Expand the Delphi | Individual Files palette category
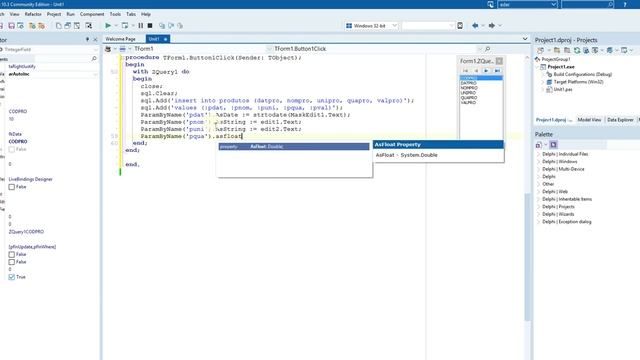The height and width of the screenshot is (360, 640). [x=538, y=154]
